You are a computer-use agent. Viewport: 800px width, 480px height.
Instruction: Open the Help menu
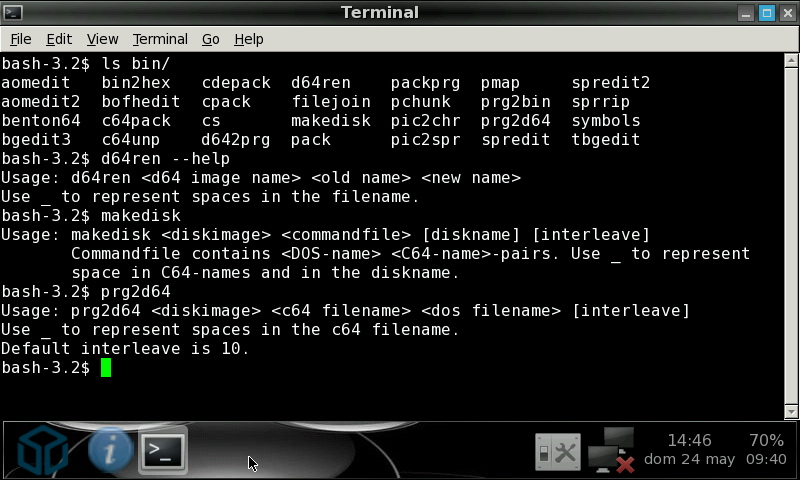click(248, 39)
